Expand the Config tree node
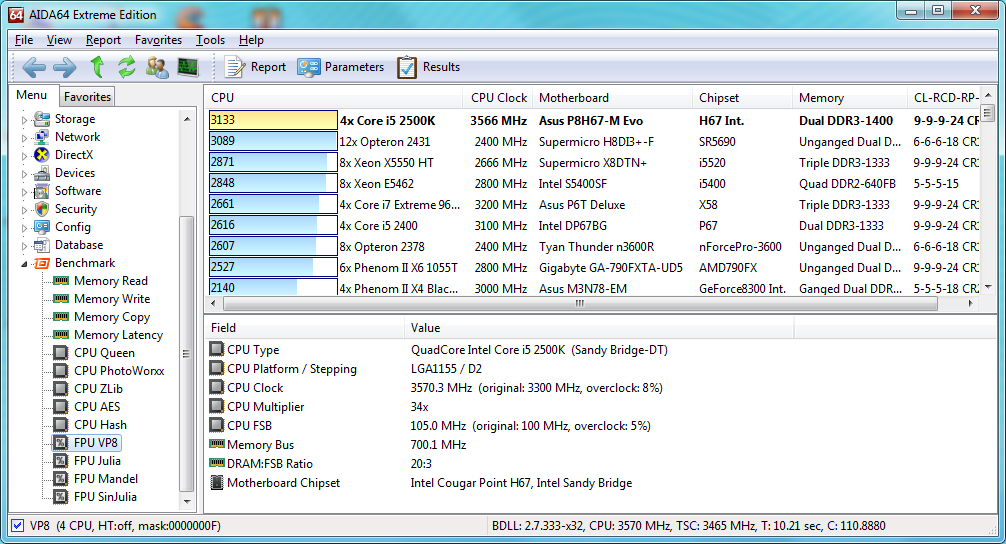This screenshot has width=1006, height=544. click(x=24, y=227)
